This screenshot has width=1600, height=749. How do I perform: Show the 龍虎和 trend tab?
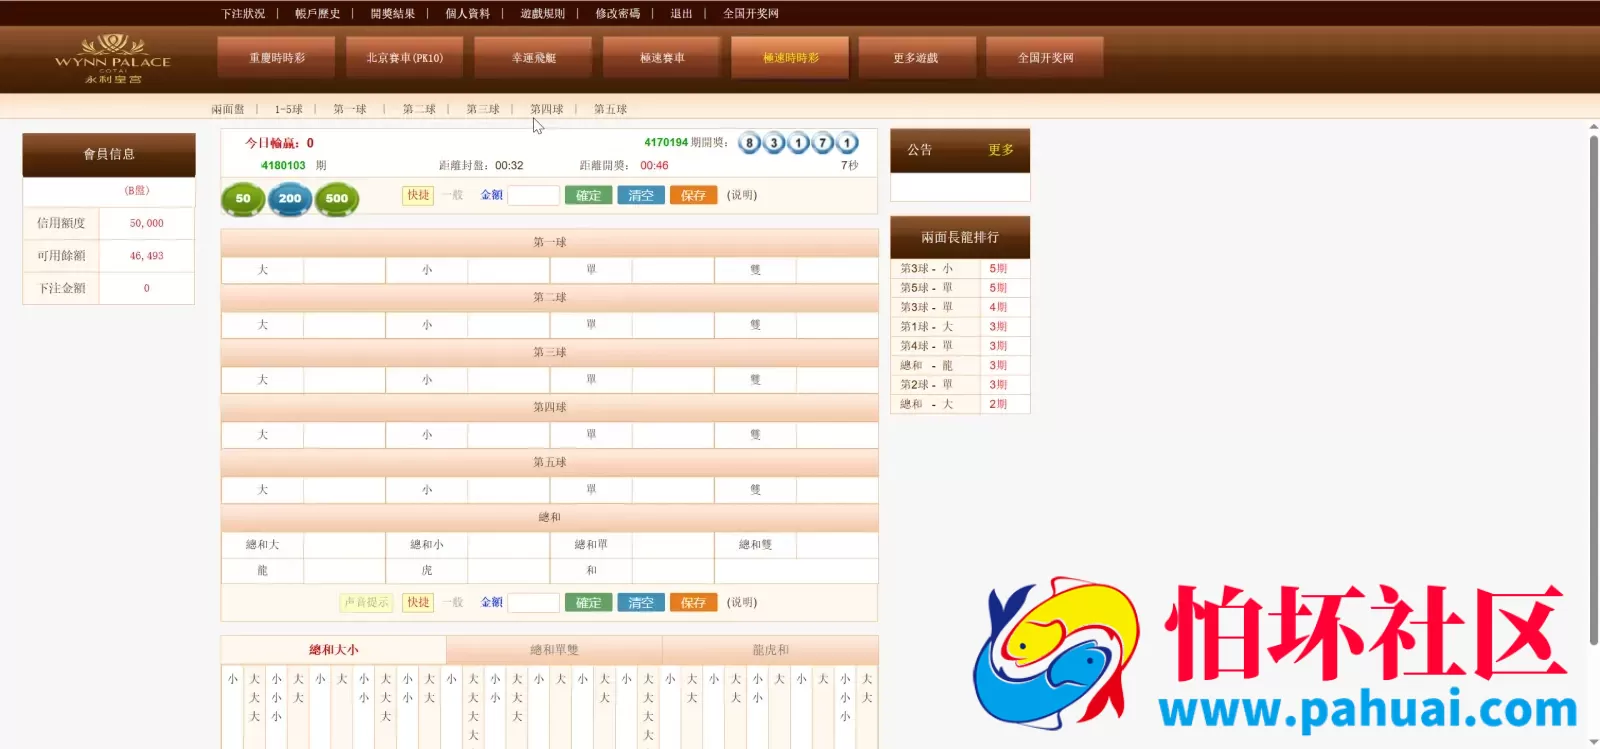pyautogui.click(x=770, y=649)
